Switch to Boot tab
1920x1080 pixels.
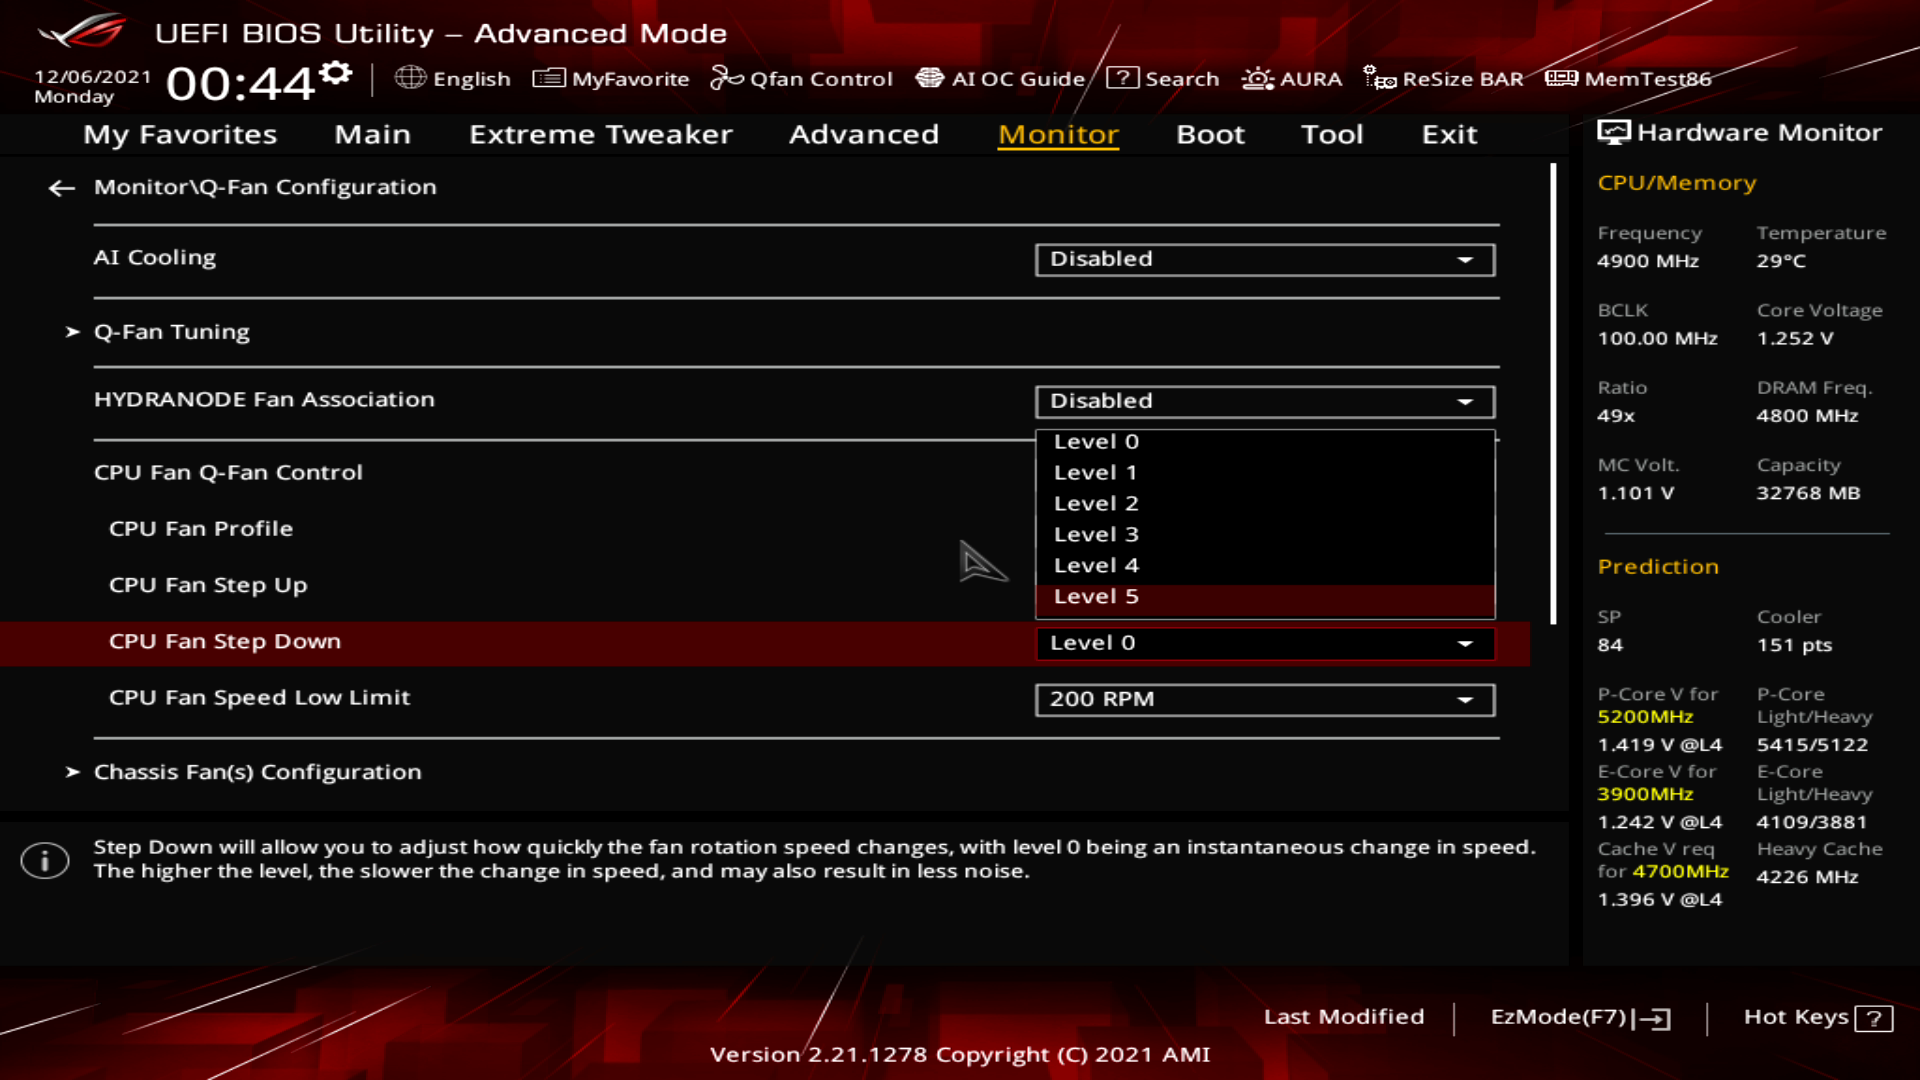[1210, 135]
